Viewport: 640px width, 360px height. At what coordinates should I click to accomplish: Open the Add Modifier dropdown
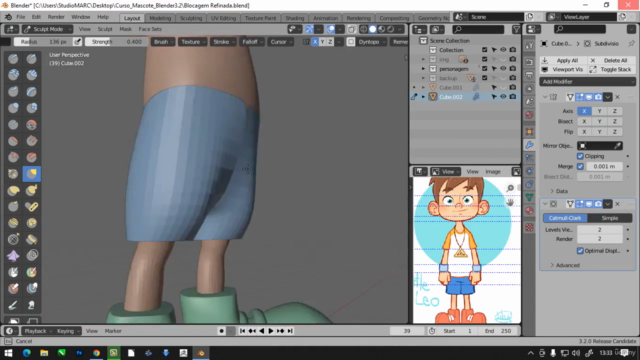coord(587,82)
